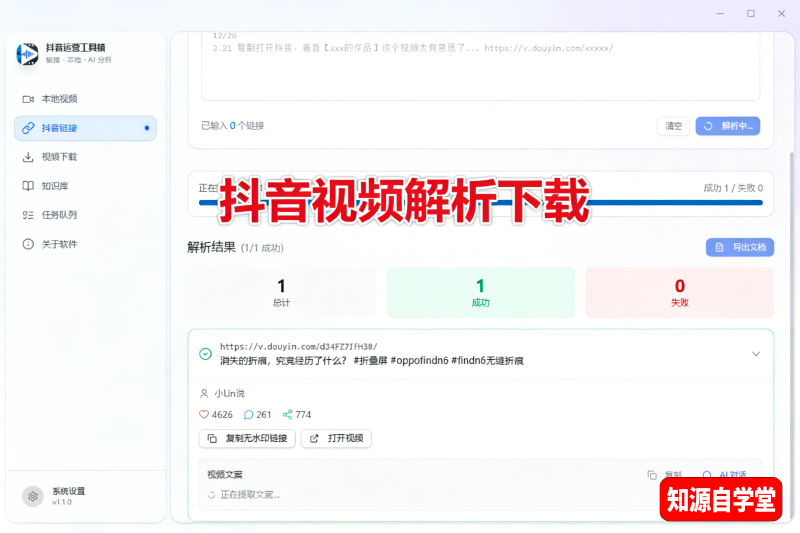Click the 解析结果 heading
800x533 pixels.
[x=211, y=247]
